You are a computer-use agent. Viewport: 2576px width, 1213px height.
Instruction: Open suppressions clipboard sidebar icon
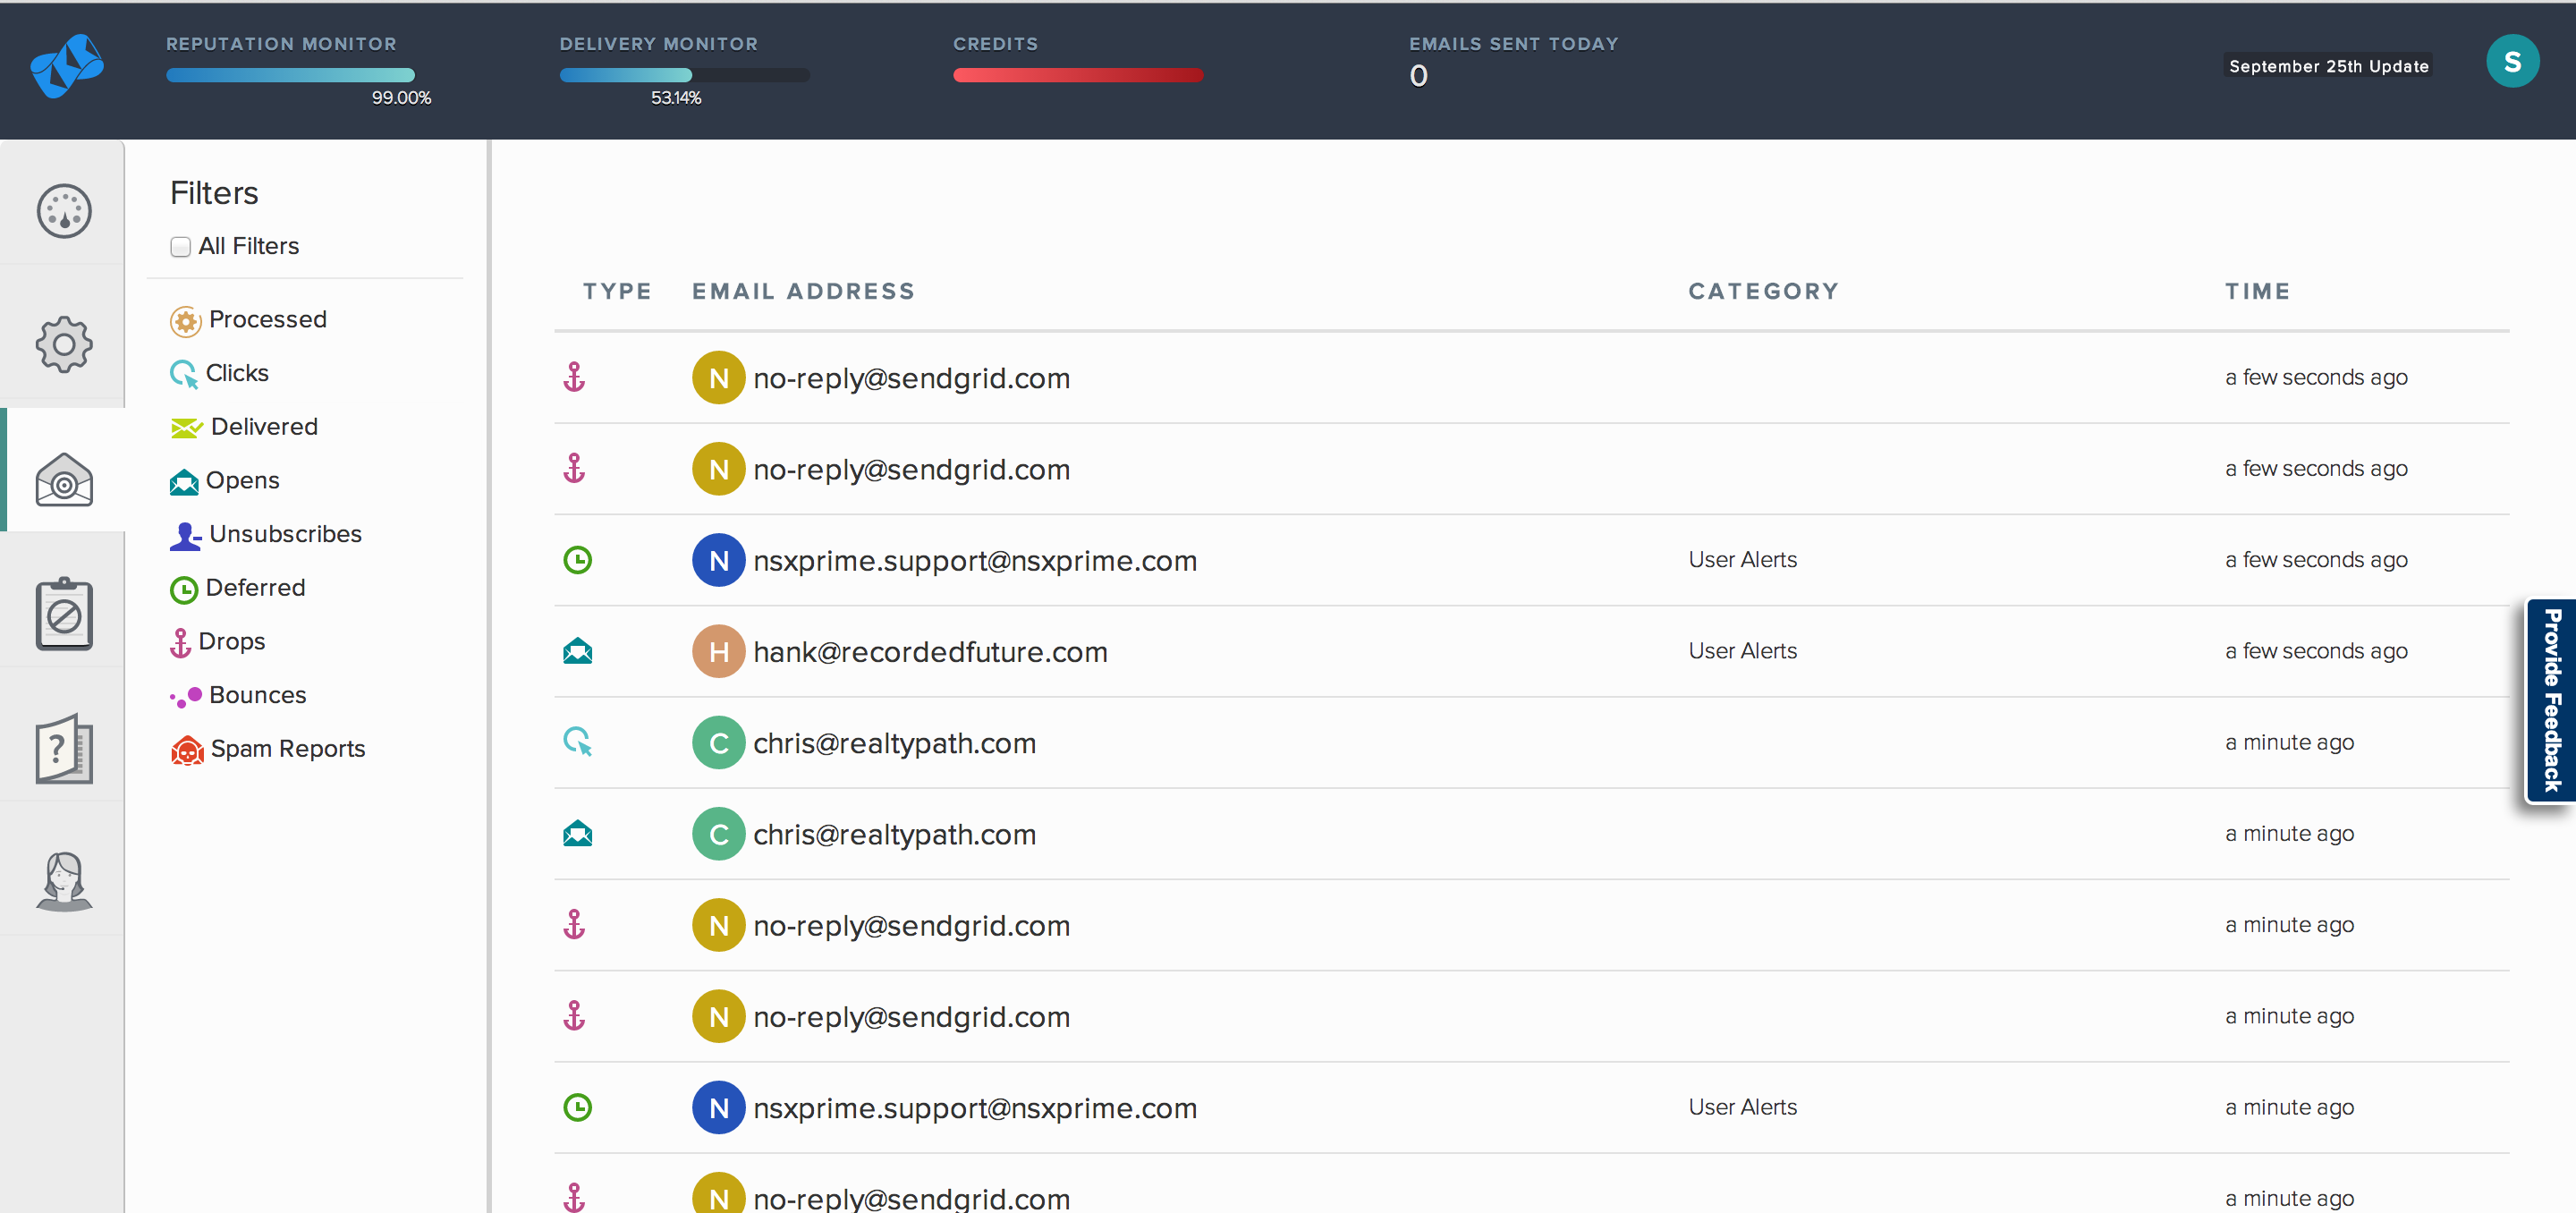(64, 614)
